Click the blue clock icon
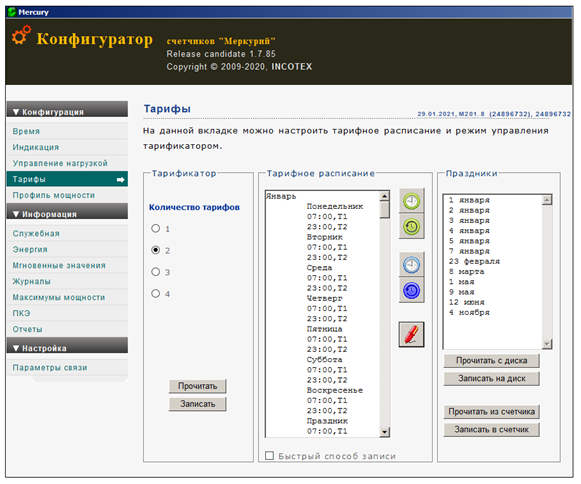This screenshot has width=581, height=484. [x=411, y=265]
